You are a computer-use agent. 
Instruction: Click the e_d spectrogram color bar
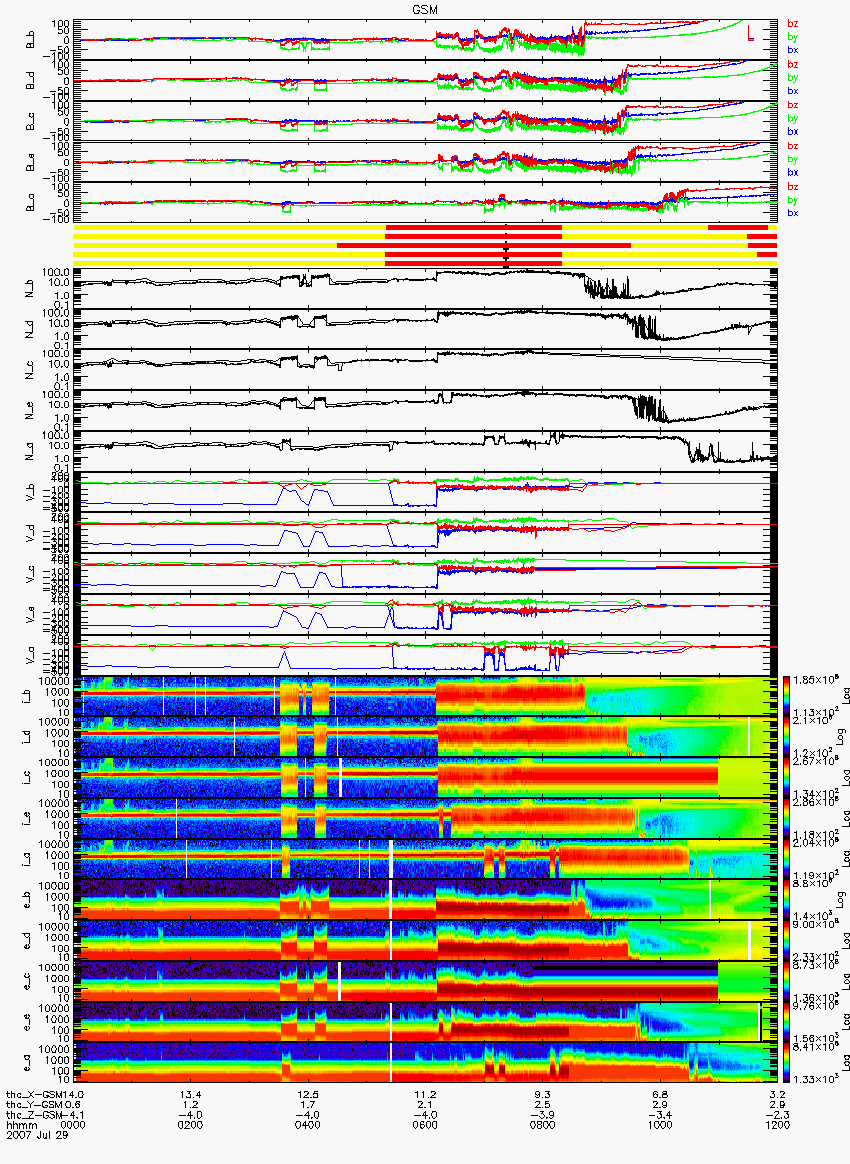788,941
